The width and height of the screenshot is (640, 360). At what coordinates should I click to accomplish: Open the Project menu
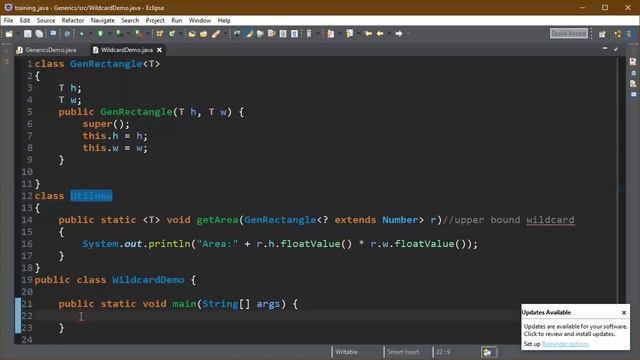click(x=155, y=20)
